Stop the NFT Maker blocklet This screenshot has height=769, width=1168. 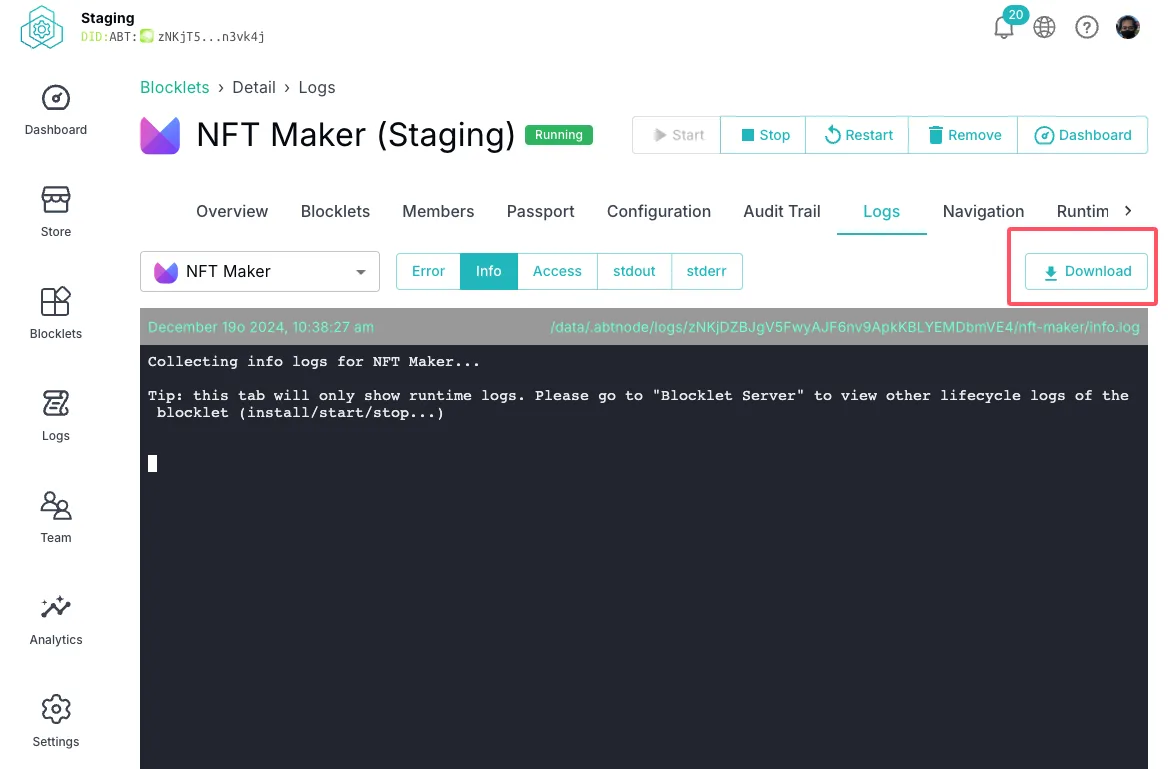[x=764, y=135]
